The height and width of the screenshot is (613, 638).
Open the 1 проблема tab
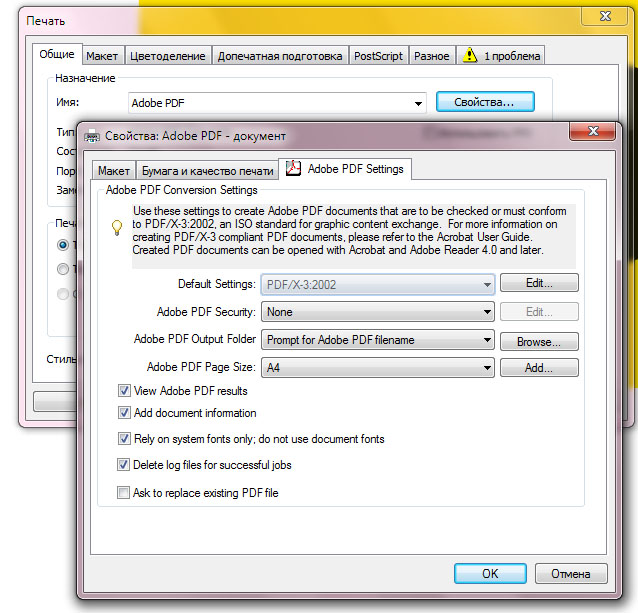(x=501, y=56)
